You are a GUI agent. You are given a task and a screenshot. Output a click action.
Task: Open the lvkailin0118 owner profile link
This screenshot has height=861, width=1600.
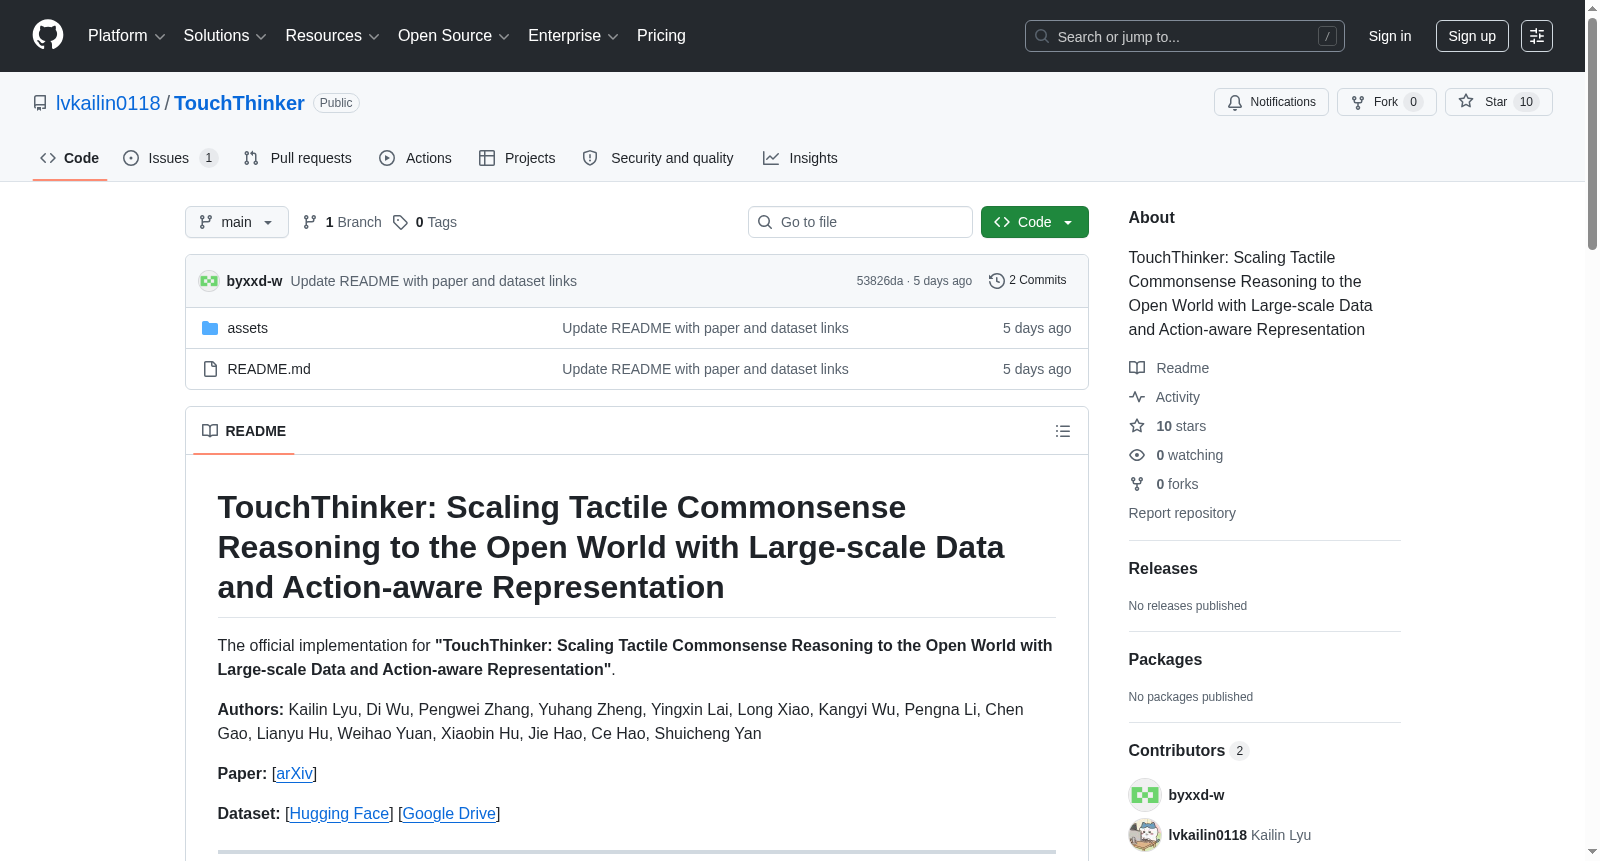click(108, 103)
